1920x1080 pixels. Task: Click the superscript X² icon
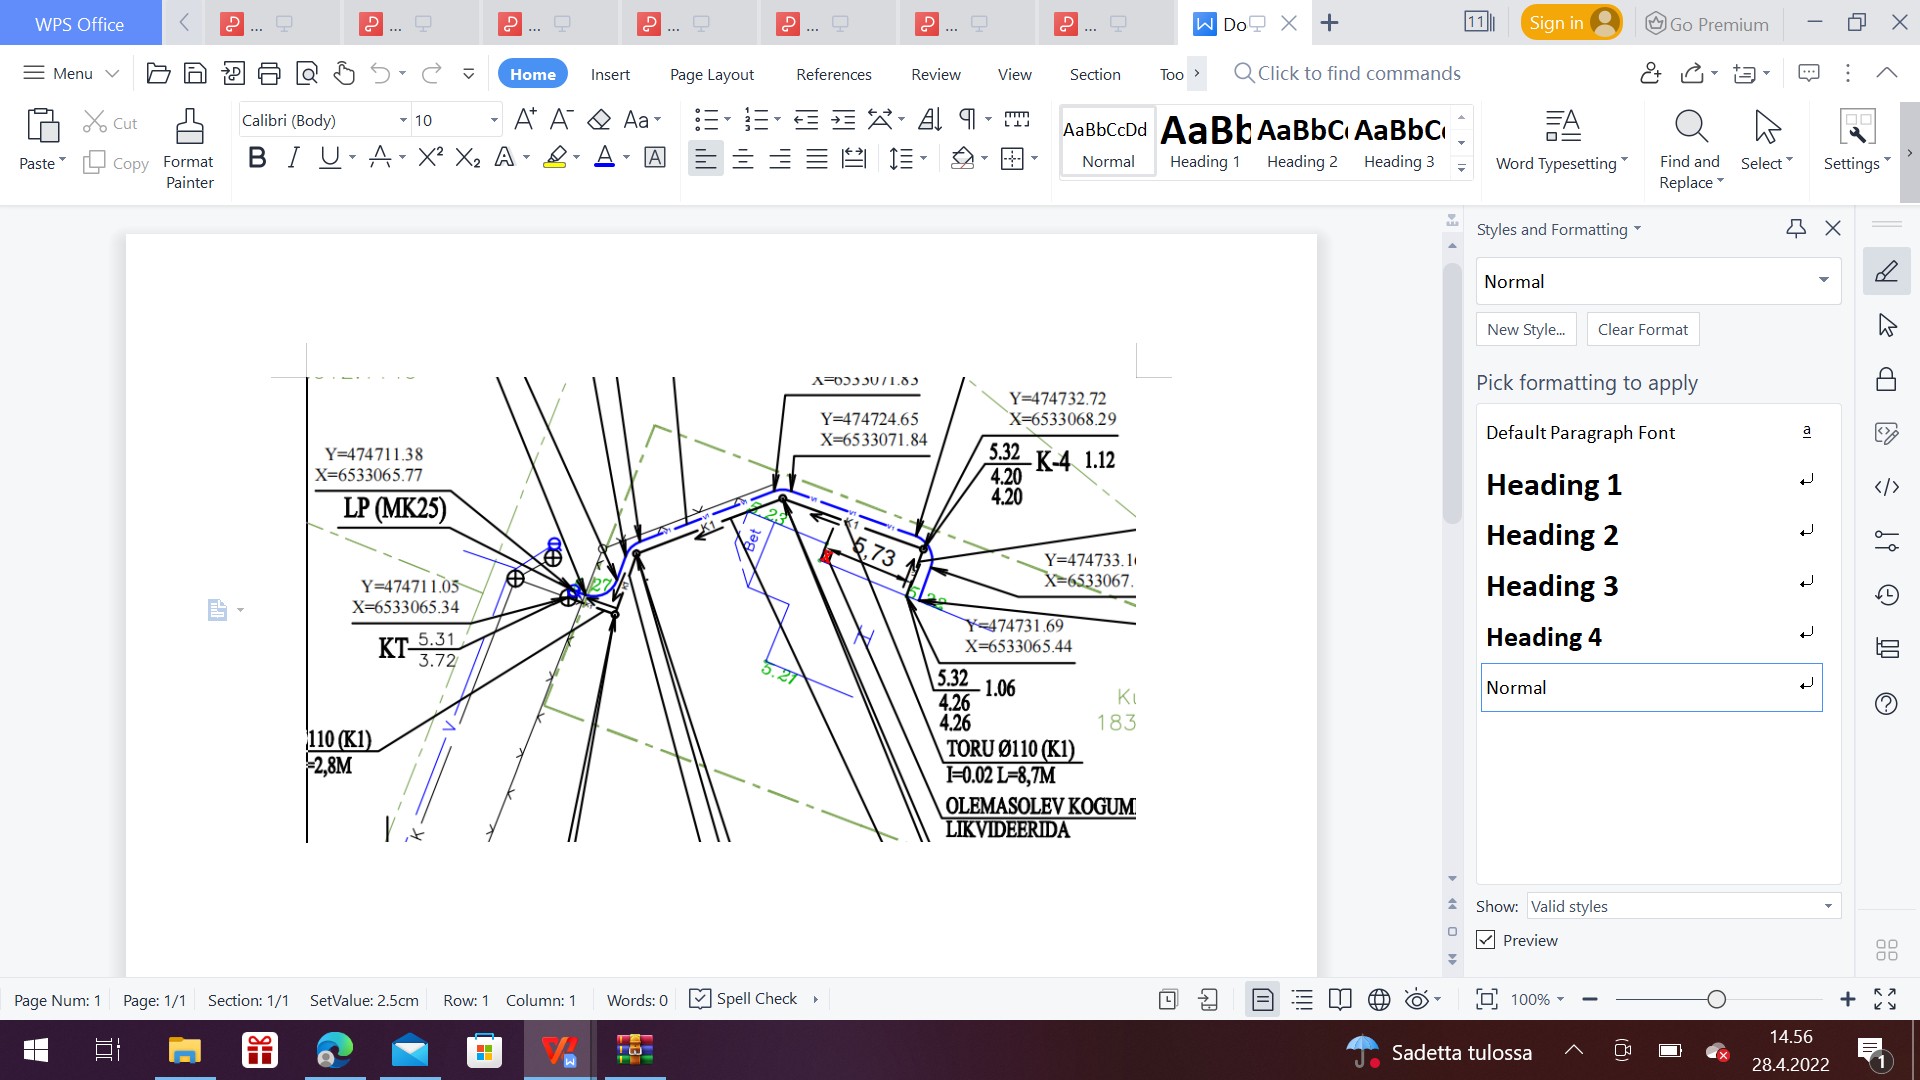(430, 157)
